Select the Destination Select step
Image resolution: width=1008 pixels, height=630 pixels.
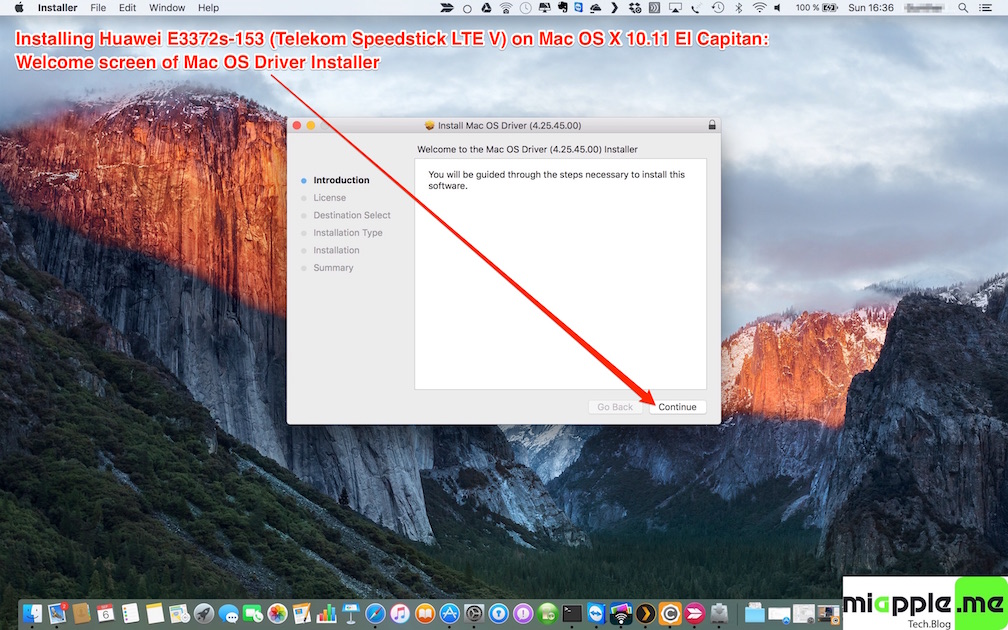click(x=352, y=215)
